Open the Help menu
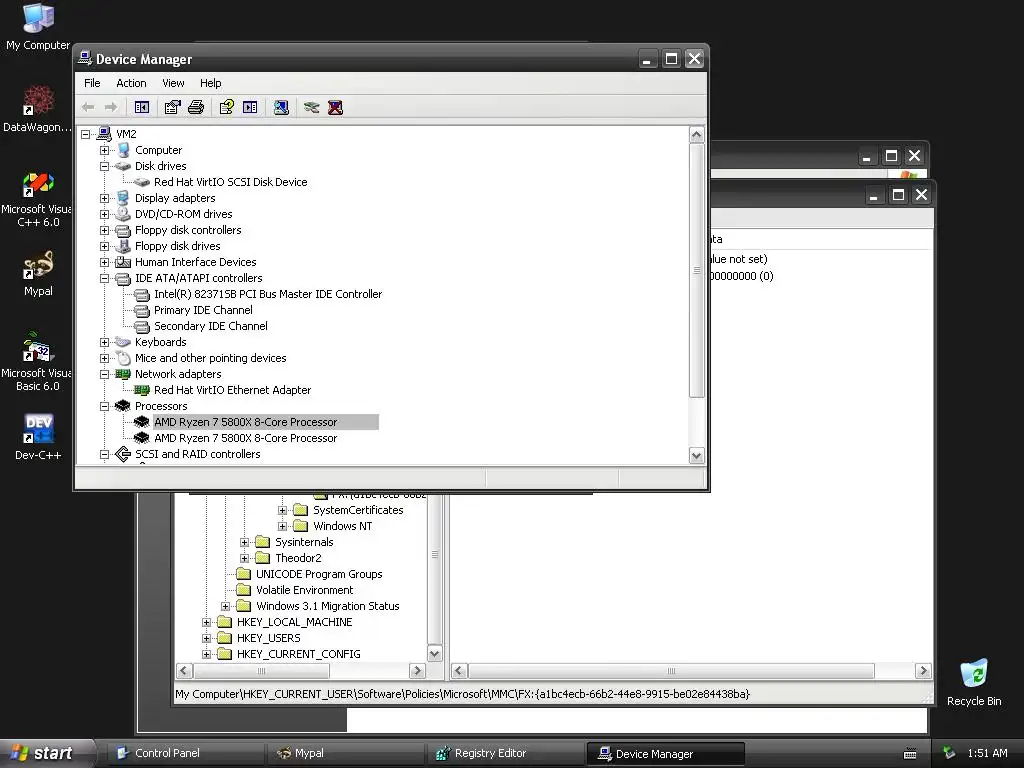This screenshot has height=768, width=1024. (210, 83)
